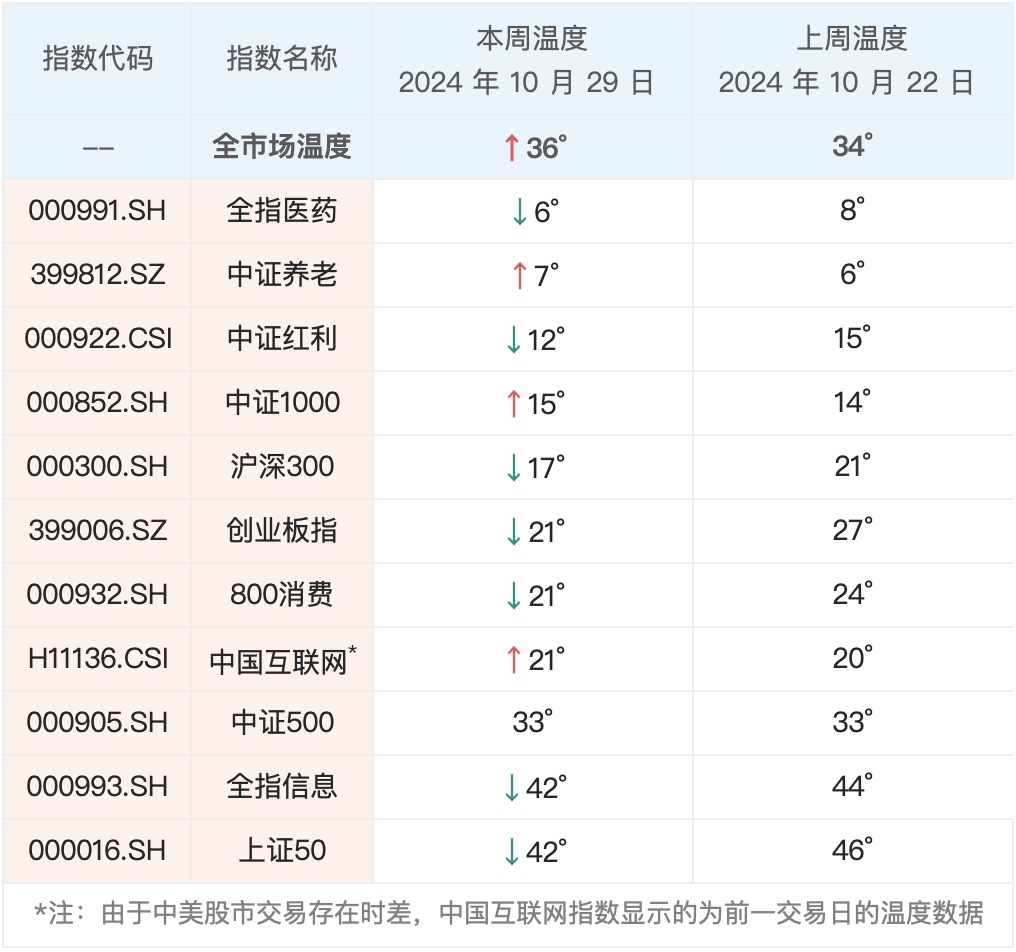This screenshot has width=1016, height=952.
Task: Click index code 000991.SH
Action: pyautogui.click(x=97, y=211)
